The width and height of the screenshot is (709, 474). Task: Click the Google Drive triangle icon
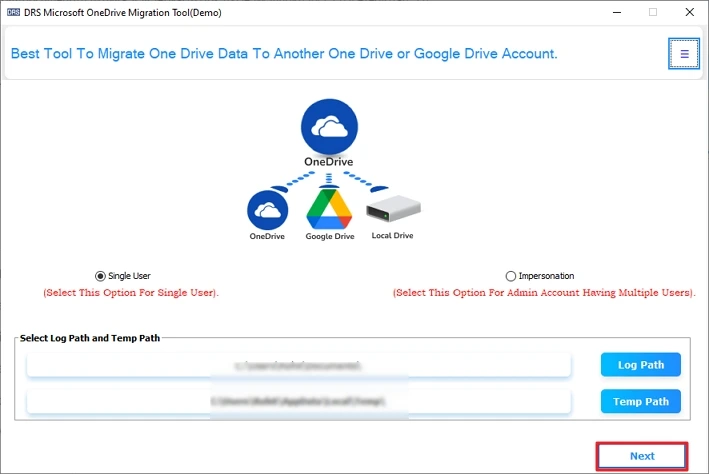[329, 209]
